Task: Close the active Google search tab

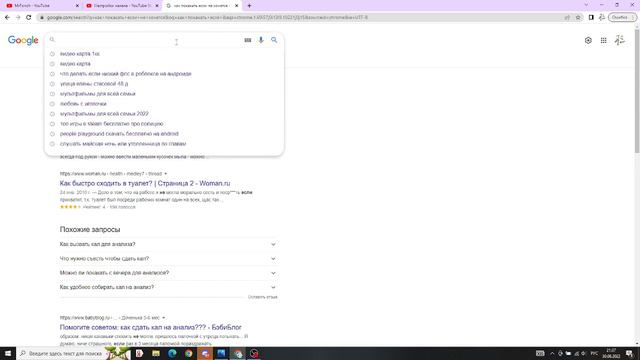Action: [x=237, y=6]
